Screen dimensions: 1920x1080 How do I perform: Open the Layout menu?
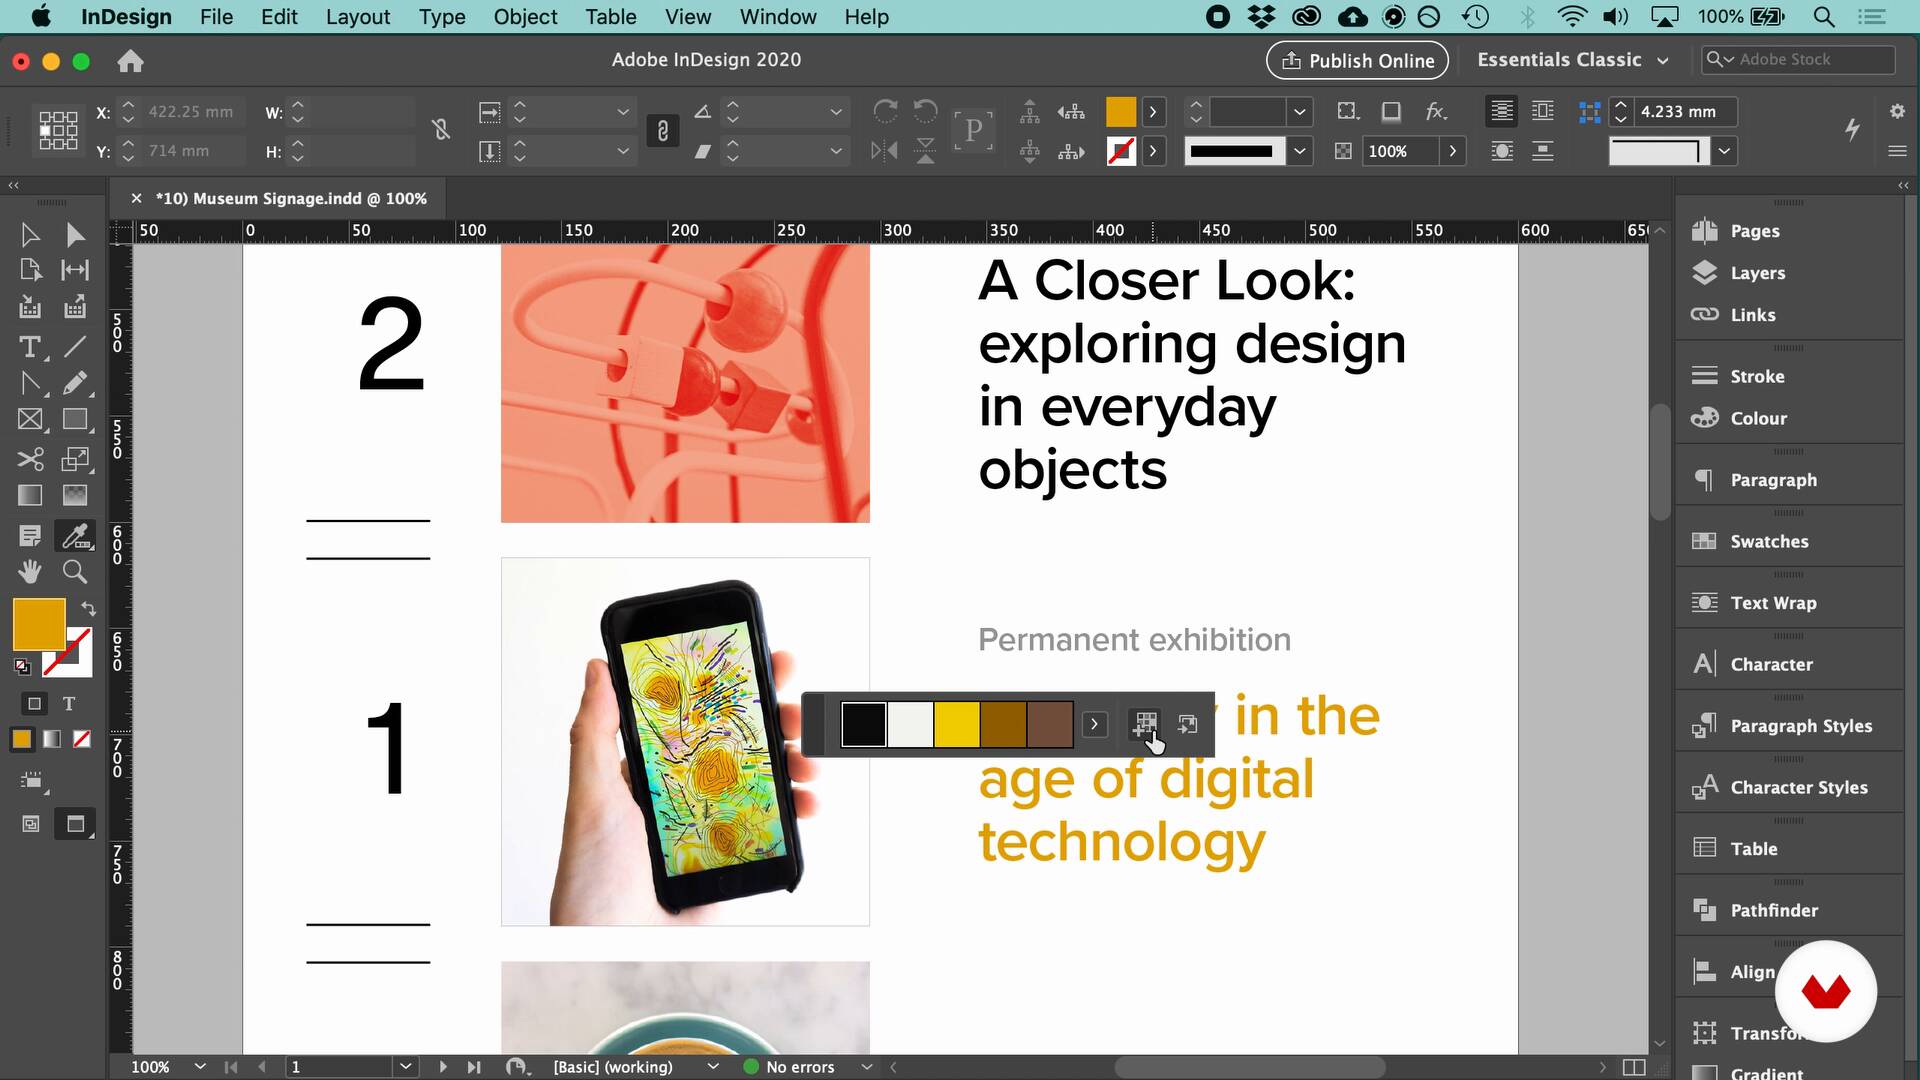pyautogui.click(x=358, y=17)
